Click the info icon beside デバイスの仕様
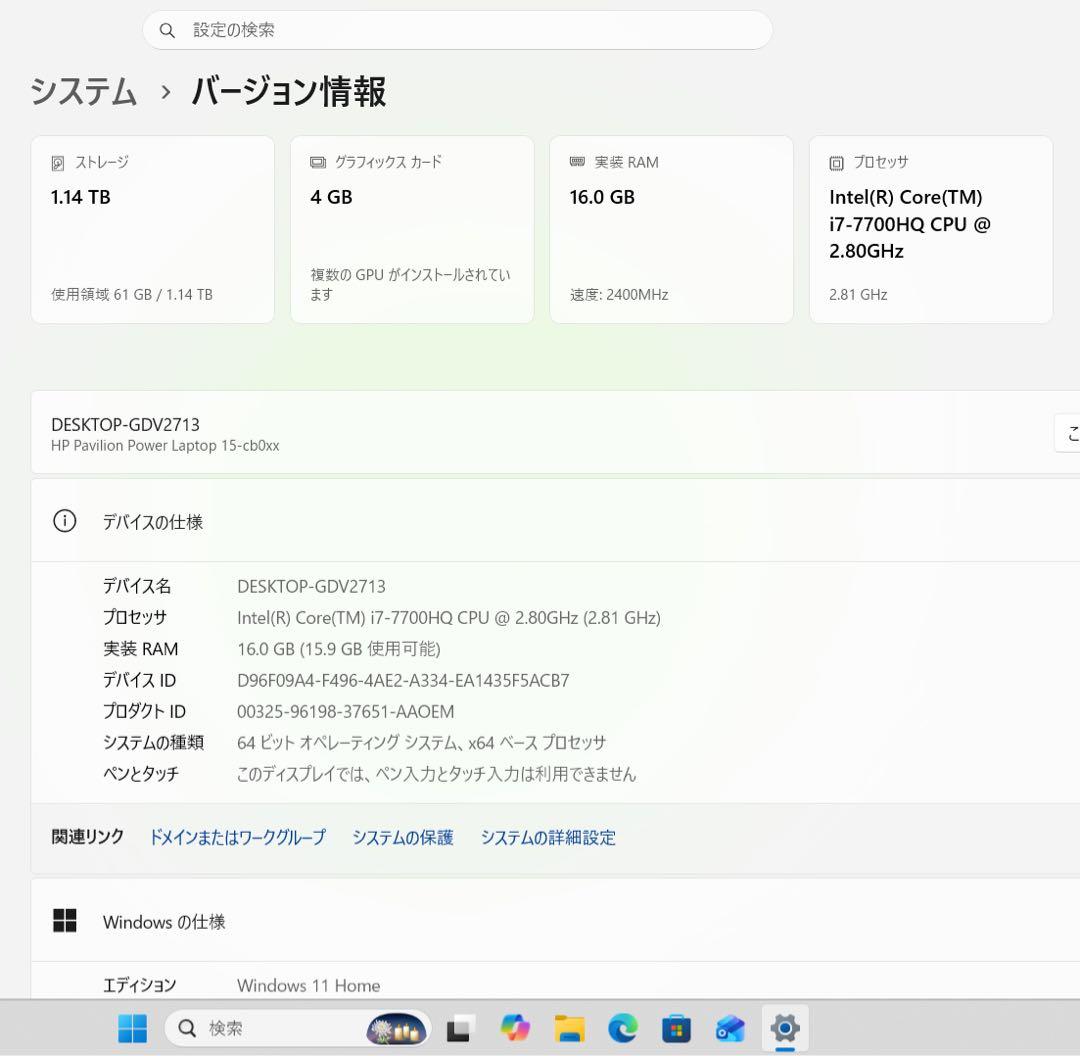 pyautogui.click(x=65, y=521)
